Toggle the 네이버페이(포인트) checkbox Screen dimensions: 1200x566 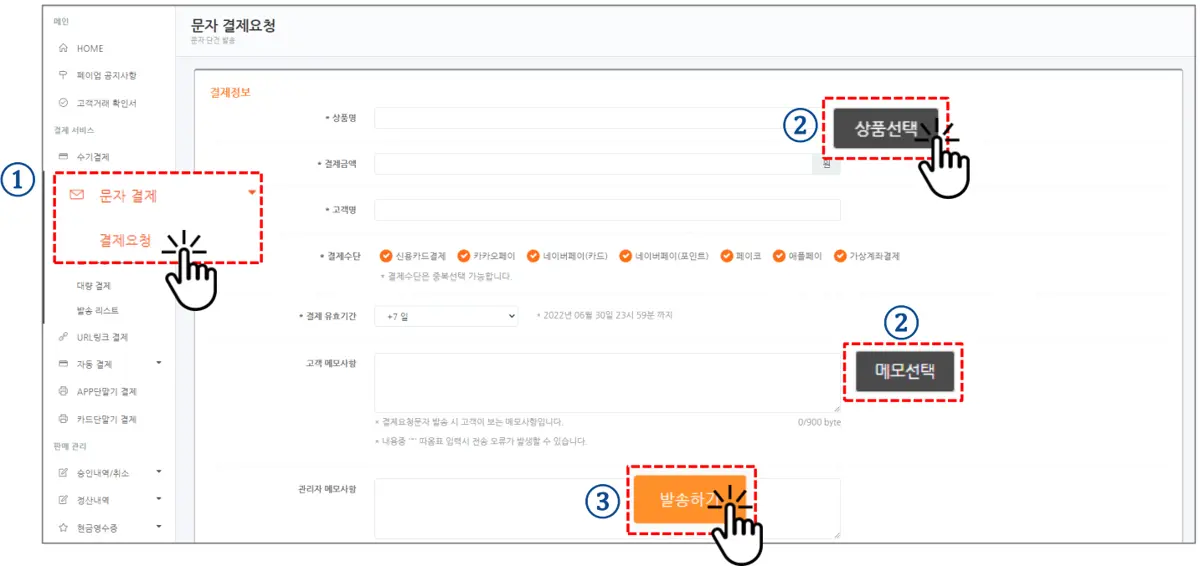626,256
